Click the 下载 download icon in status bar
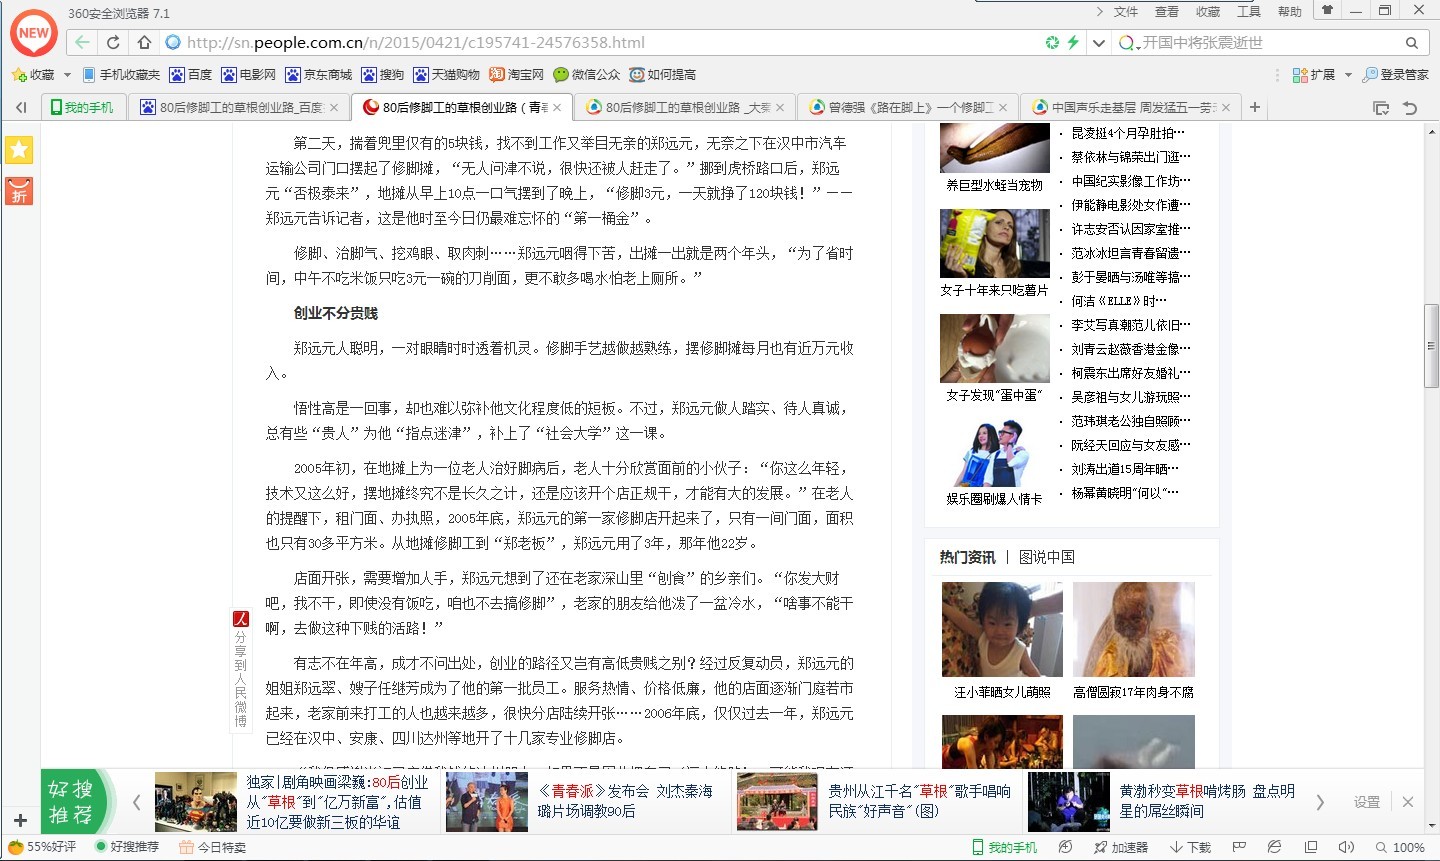Image resolution: width=1440 pixels, height=861 pixels. coord(1190,847)
